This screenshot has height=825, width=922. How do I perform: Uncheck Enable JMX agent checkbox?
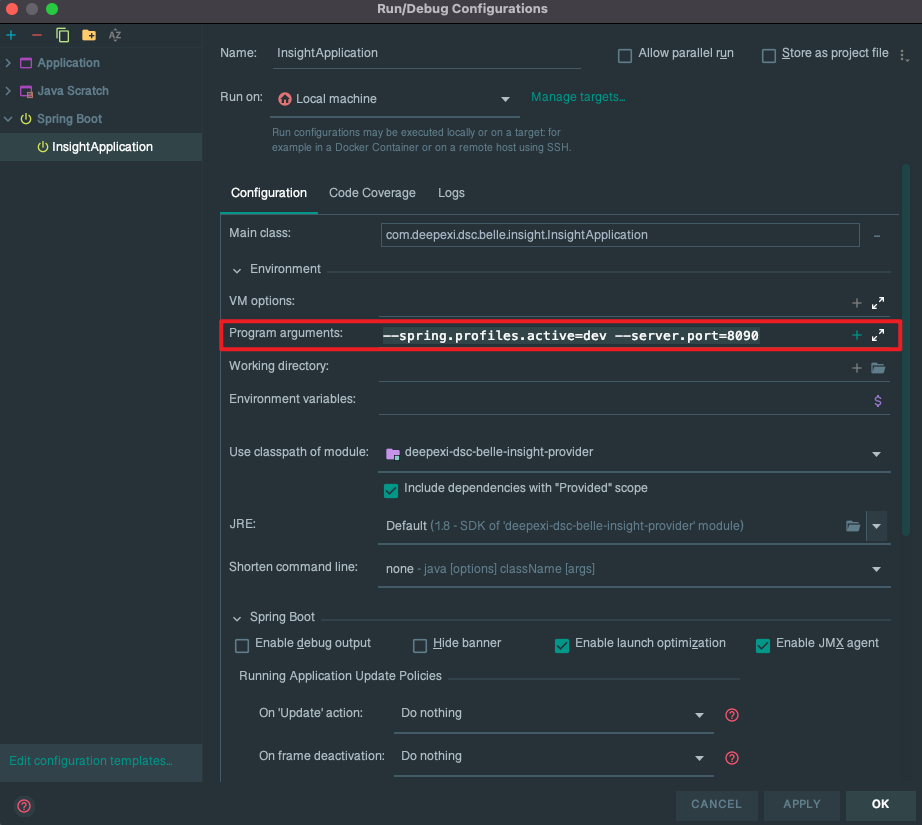pyautogui.click(x=763, y=645)
